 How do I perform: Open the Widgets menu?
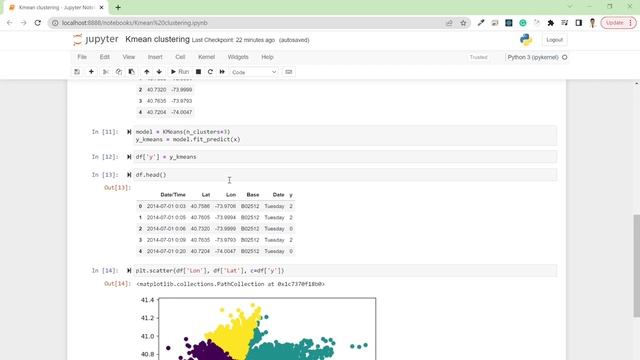pyautogui.click(x=238, y=57)
